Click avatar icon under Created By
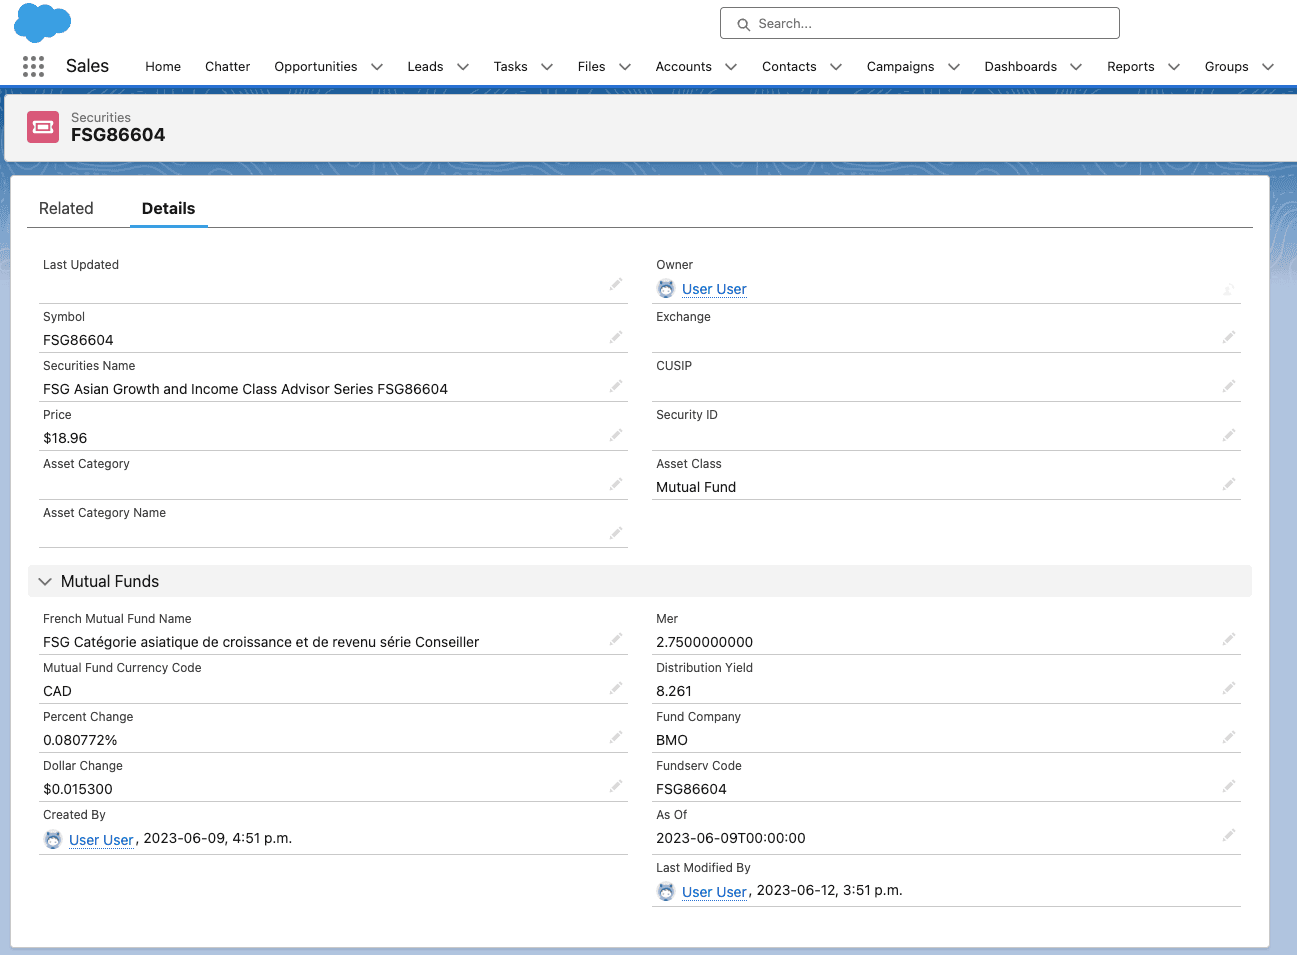The width and height of the screenshot is (1297, 955). (x=53, y=840)
